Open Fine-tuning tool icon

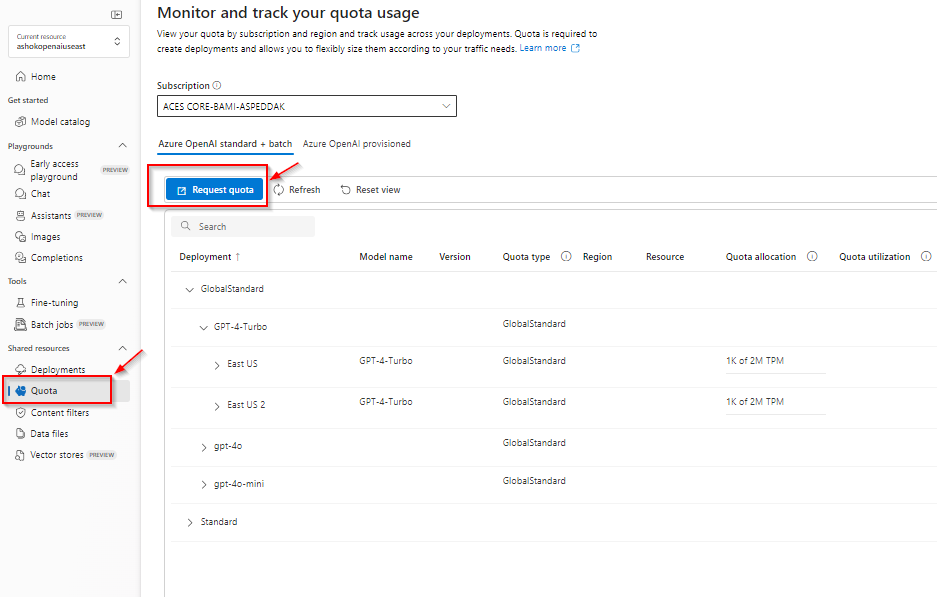(20, 303)
